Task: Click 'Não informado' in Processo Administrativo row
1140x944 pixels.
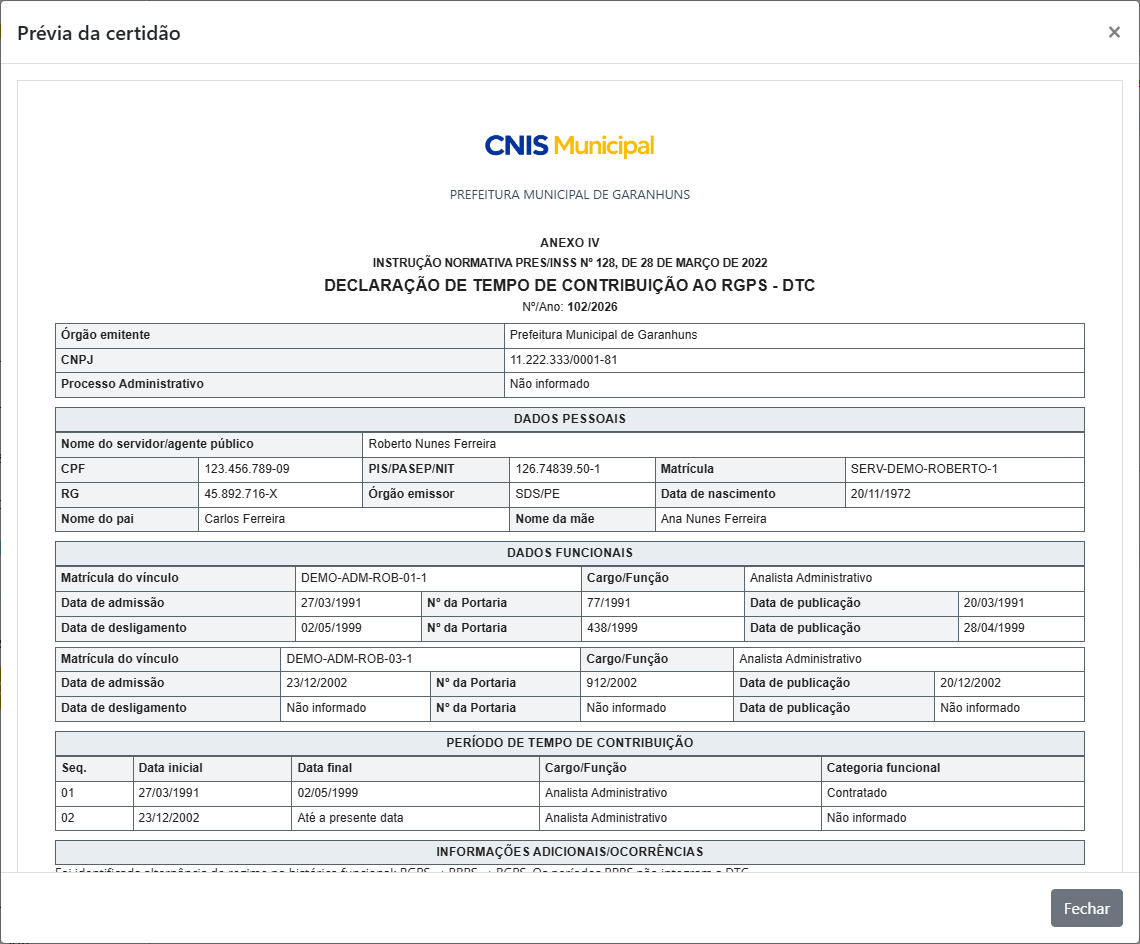Action: tap(549, 384)
